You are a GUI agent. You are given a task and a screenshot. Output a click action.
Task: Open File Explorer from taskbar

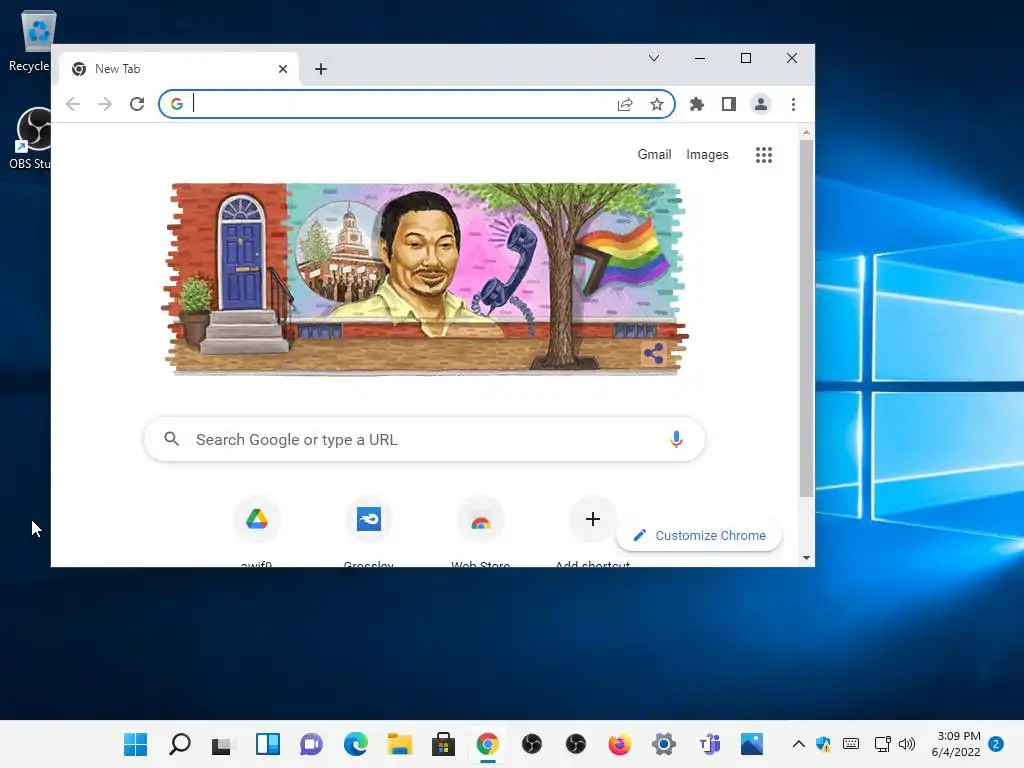[400, 744]
